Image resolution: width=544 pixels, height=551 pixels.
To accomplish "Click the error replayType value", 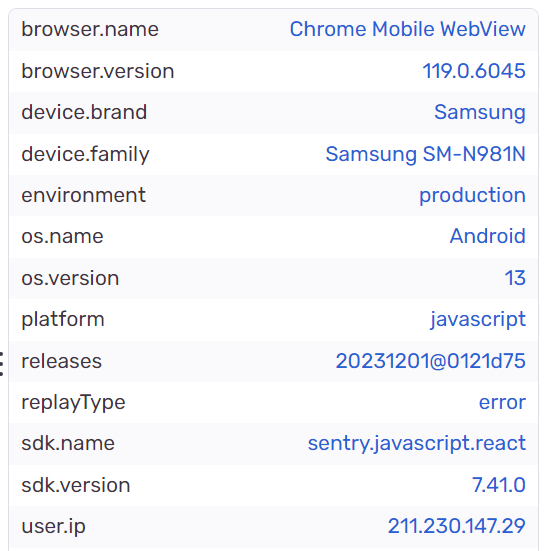I will pos(502,402).
